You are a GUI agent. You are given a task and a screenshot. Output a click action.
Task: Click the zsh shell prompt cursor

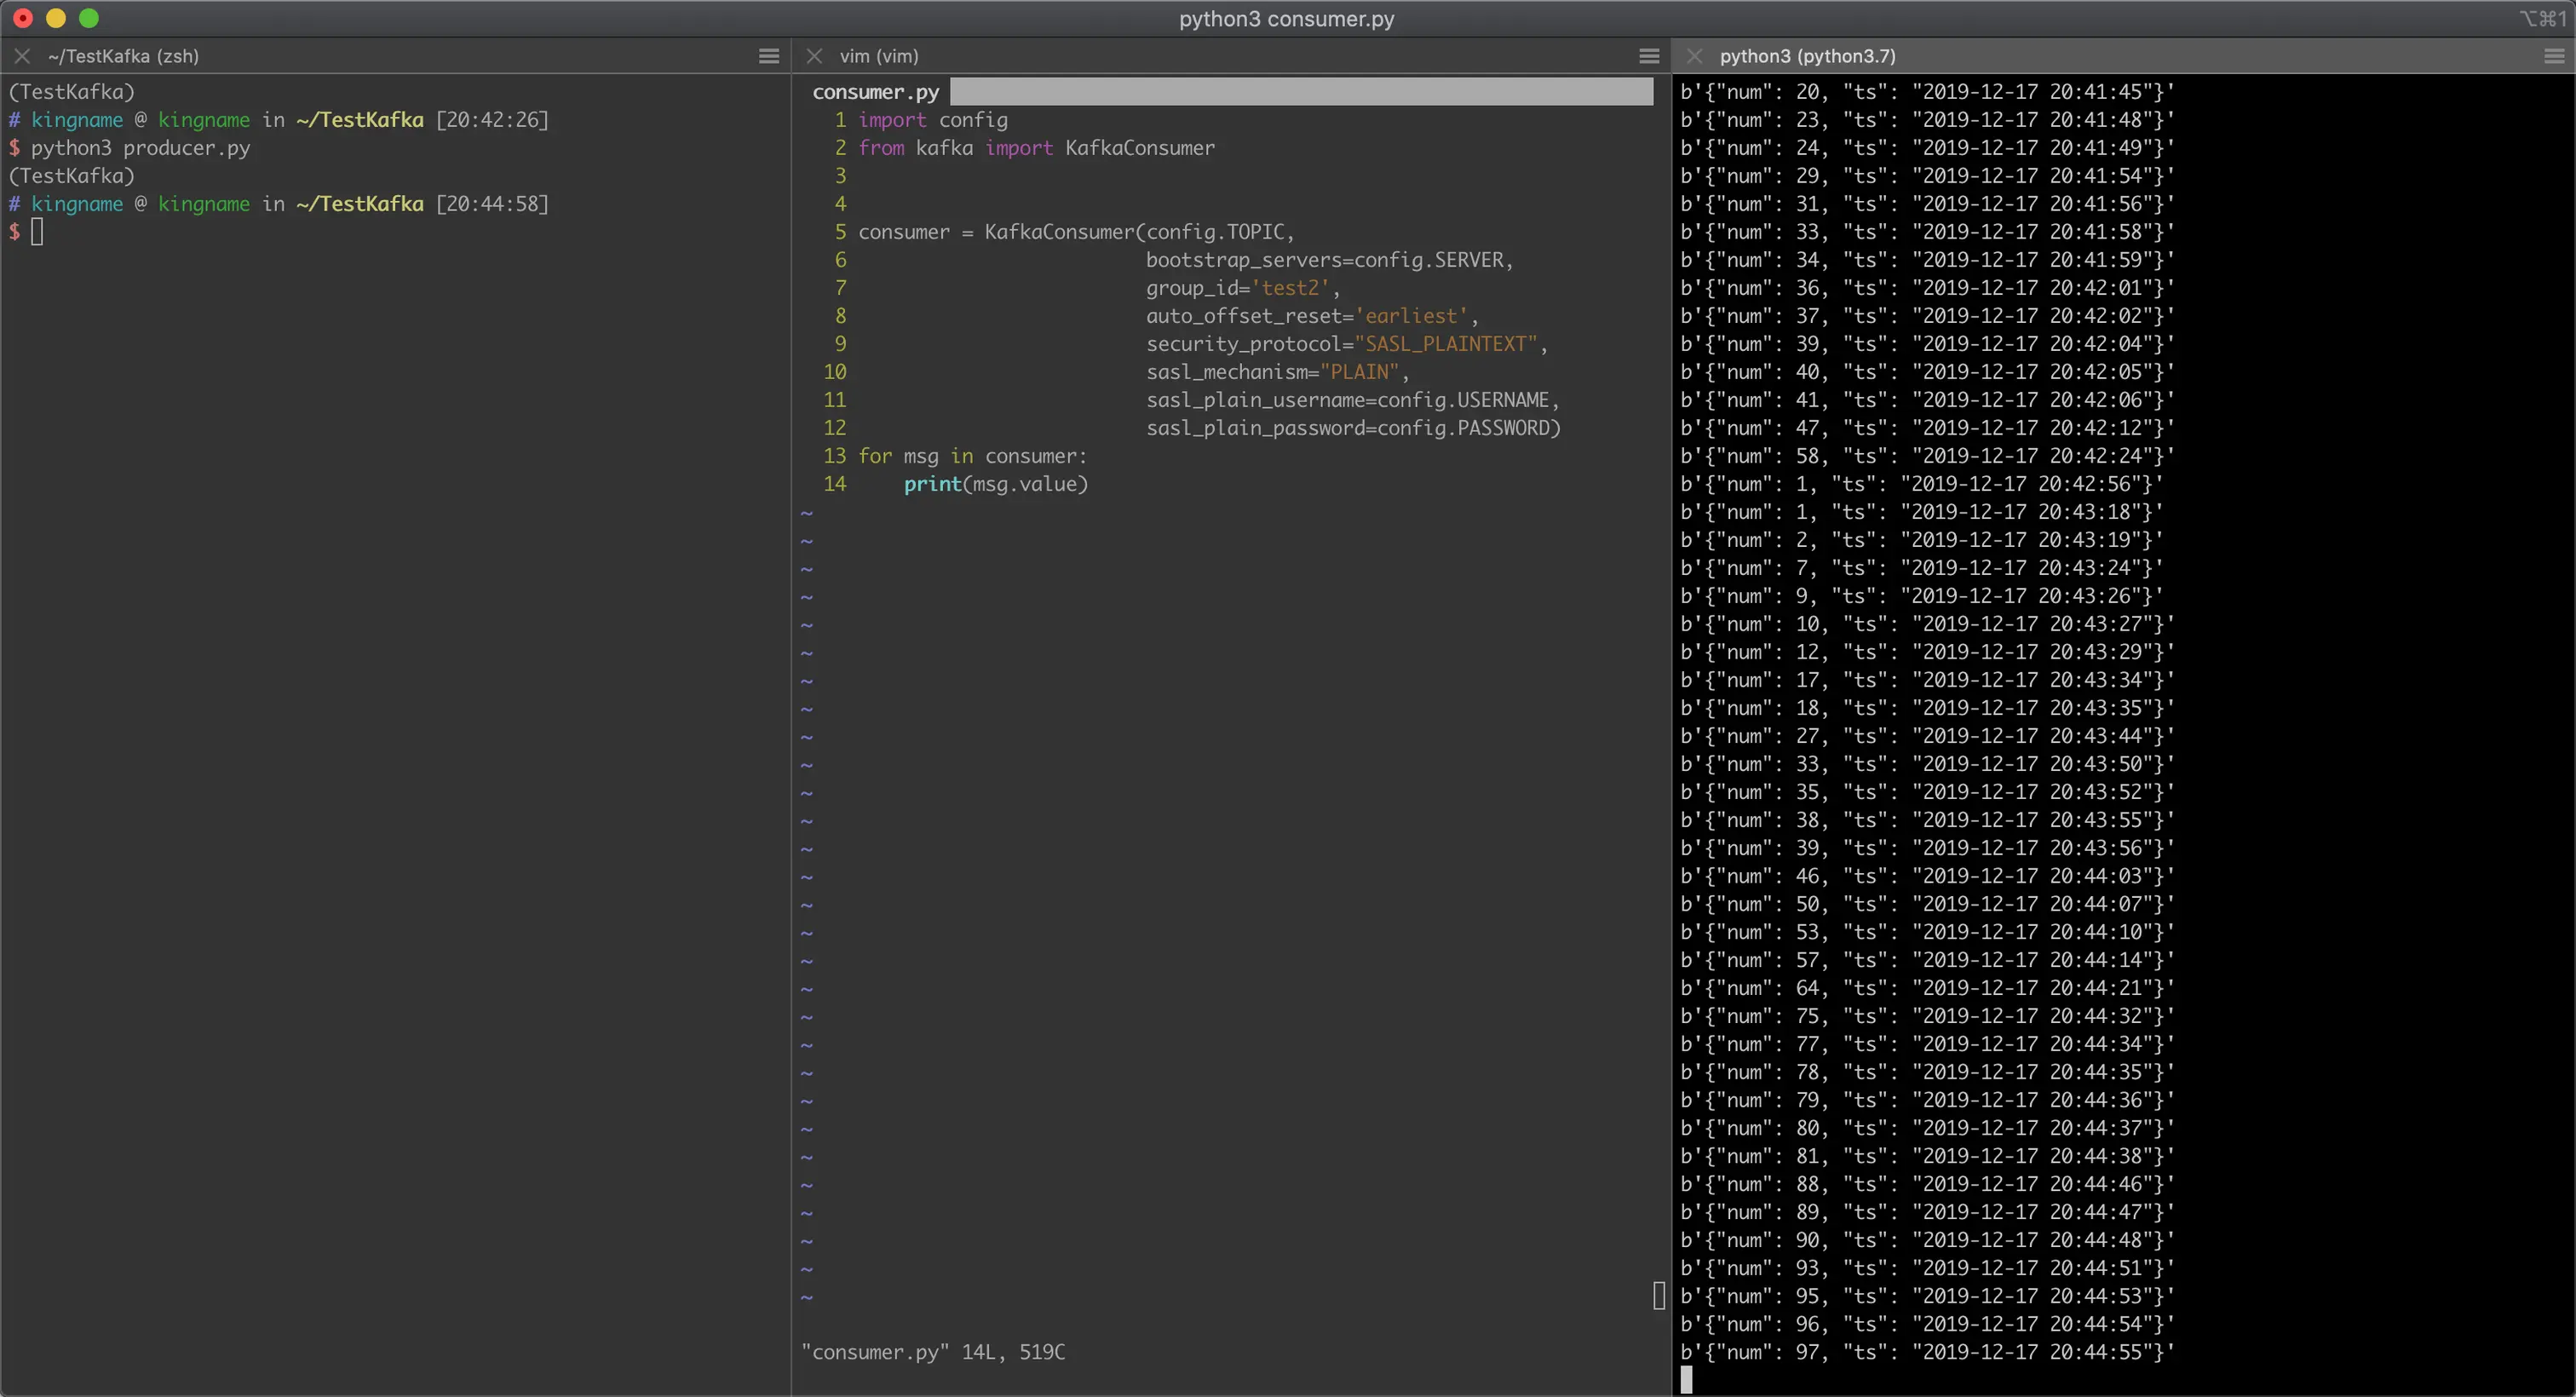pos(37,232)
